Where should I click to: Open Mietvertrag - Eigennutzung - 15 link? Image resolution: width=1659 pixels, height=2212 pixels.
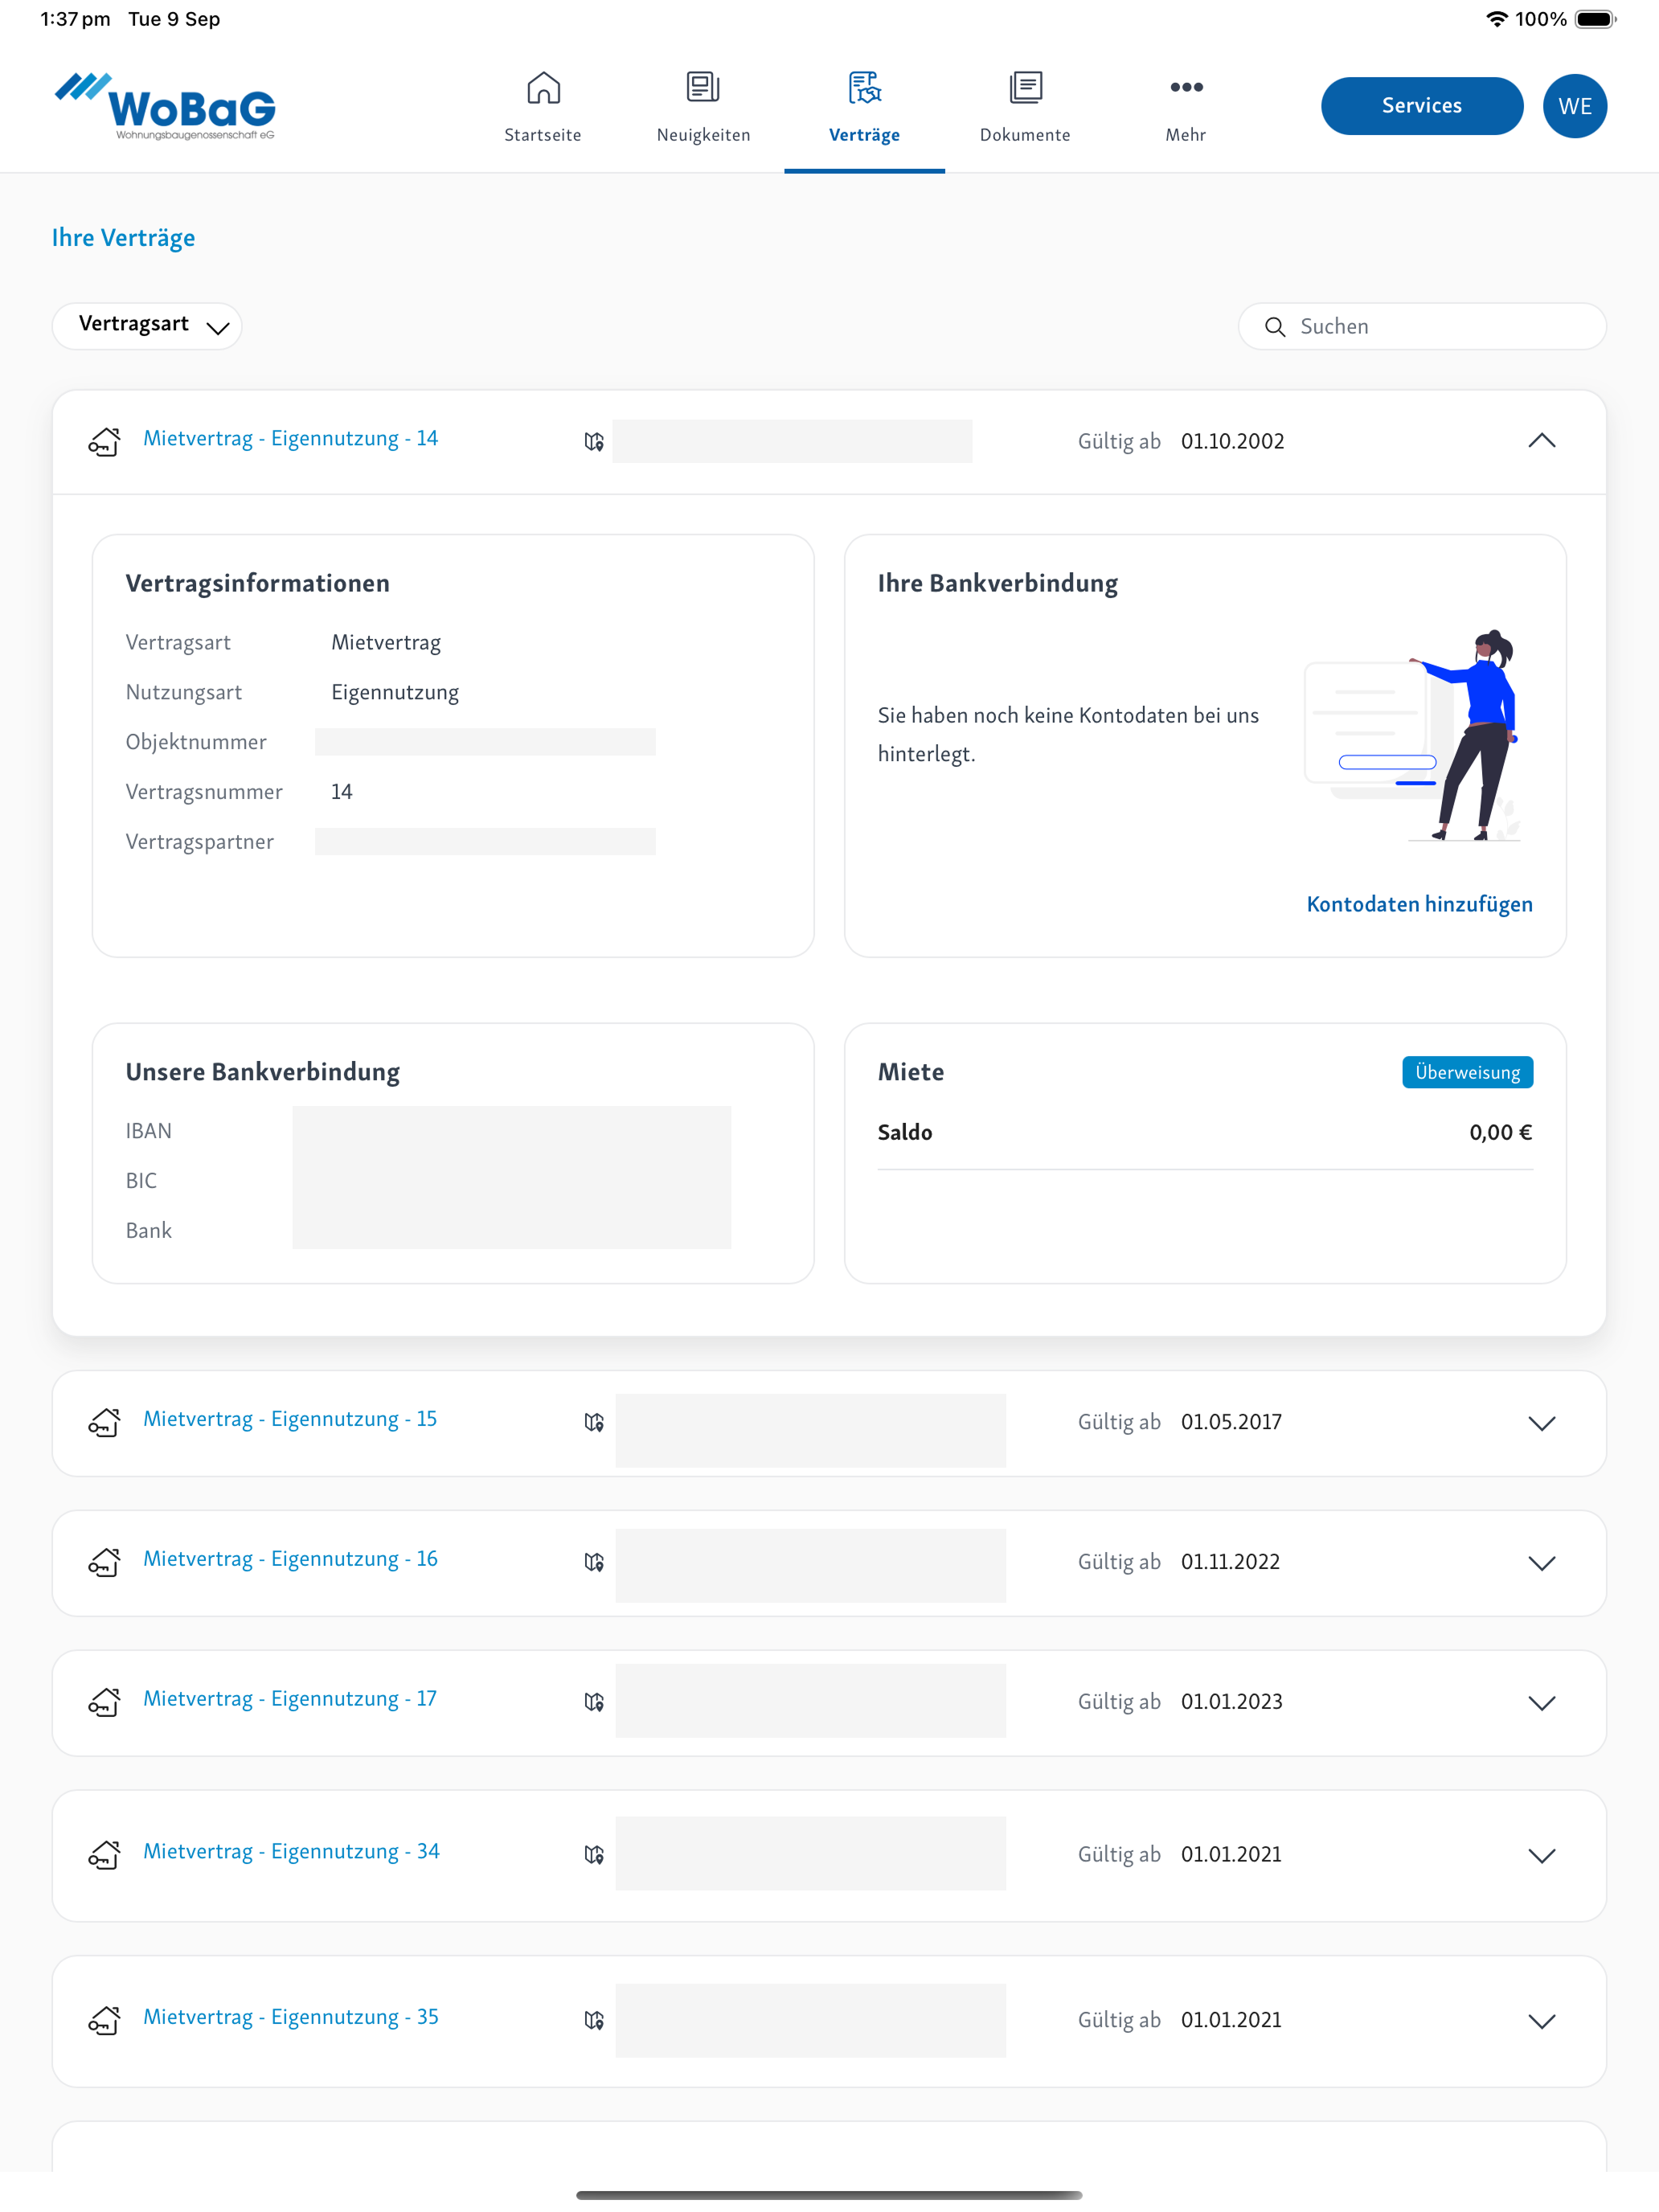(290, 1419)
